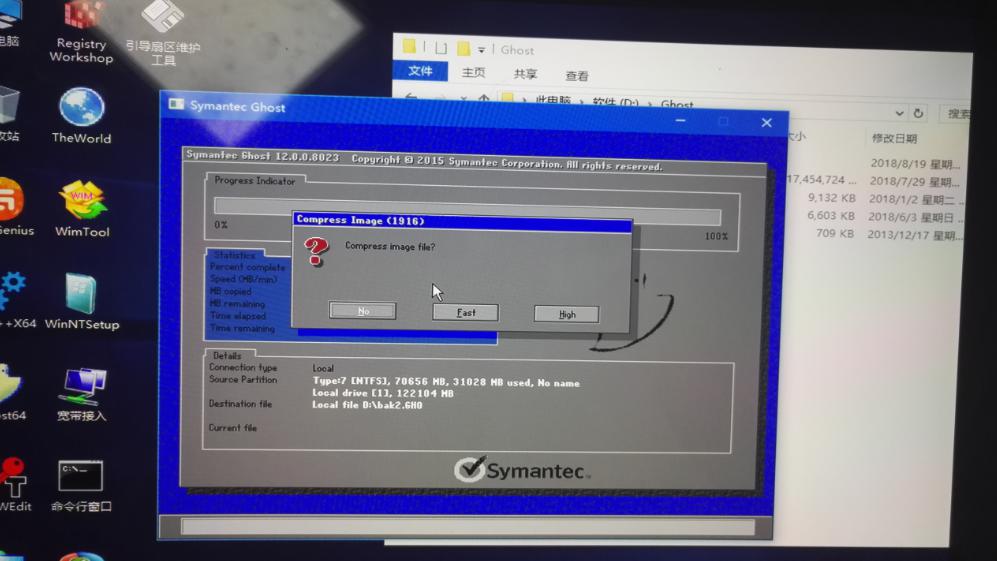The height and width of the screenshot is (561, 997).
Task: Open the 宽带接入 desktop icon
Action: pos(81,394)
